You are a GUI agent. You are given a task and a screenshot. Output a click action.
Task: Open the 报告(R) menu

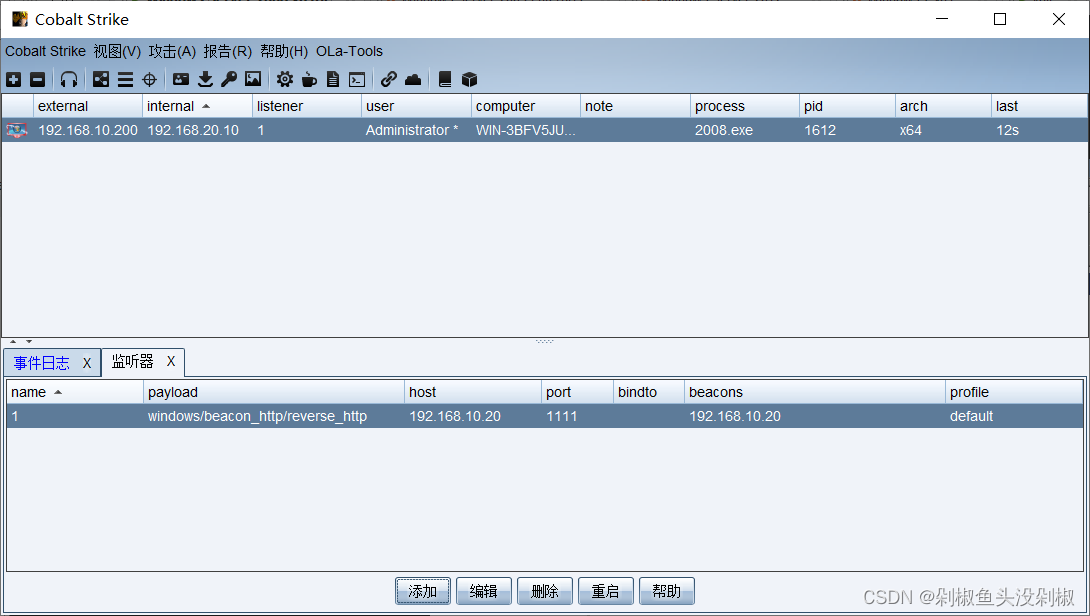coord(227,51)
